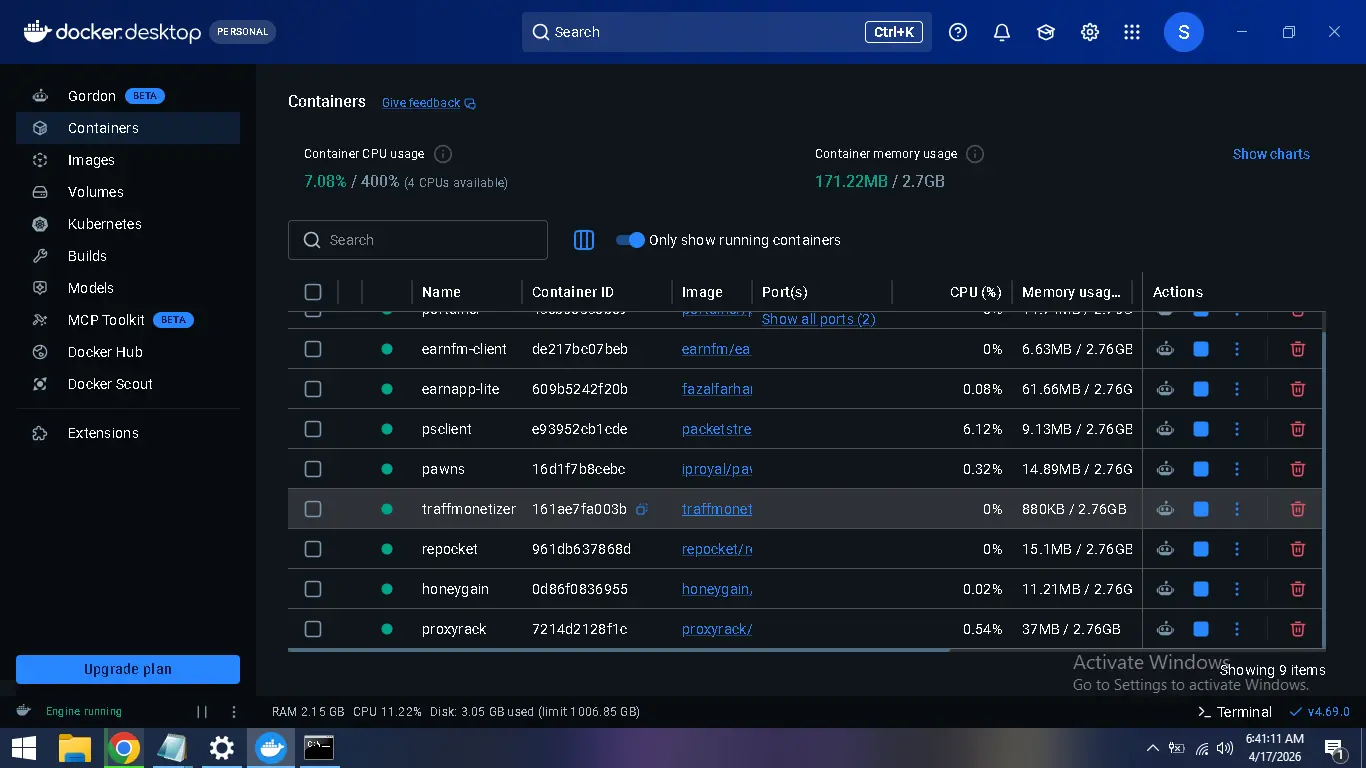1366x768 pixels.
Task: Open File Explorer from the taskbar
Action: tap(75, 748)
